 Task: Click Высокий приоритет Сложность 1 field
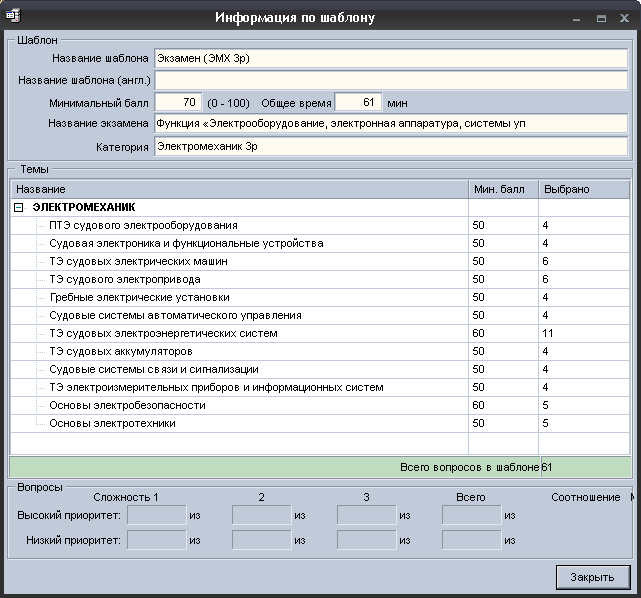point(157,515)
